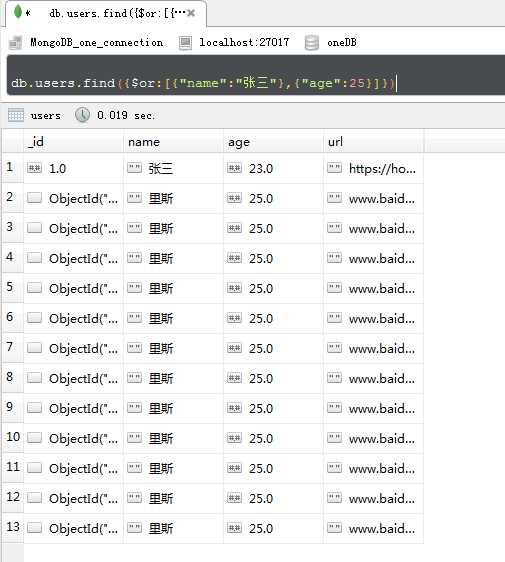Click number icon in row 12 age
Image resolution: width=505 pixels, height=562 pixels.
tap(234, 498)
